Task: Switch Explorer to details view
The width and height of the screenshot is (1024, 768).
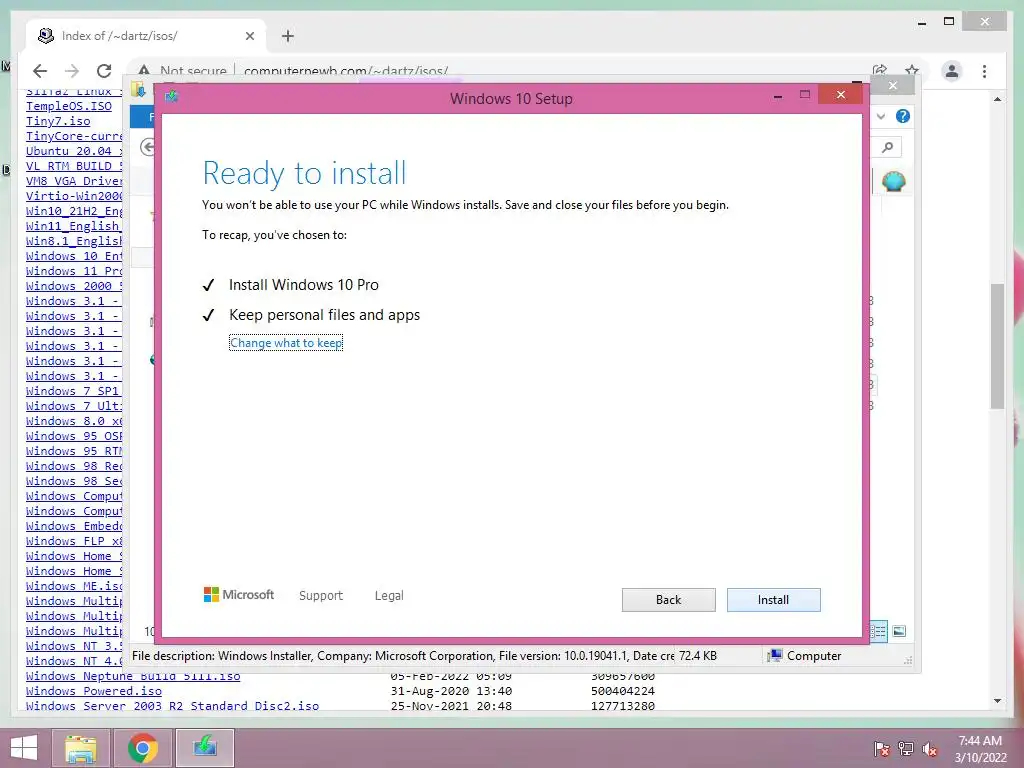Action: [x=878, y=631]
